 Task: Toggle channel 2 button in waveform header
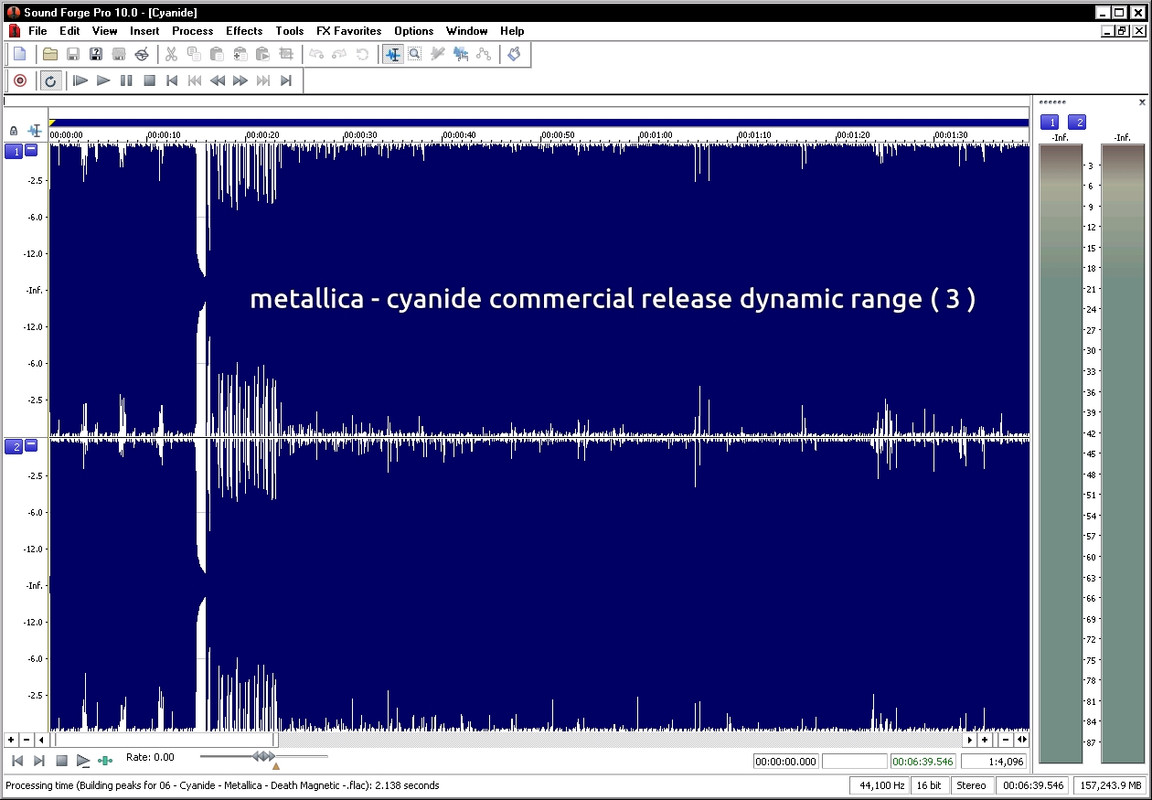point(14,447)
